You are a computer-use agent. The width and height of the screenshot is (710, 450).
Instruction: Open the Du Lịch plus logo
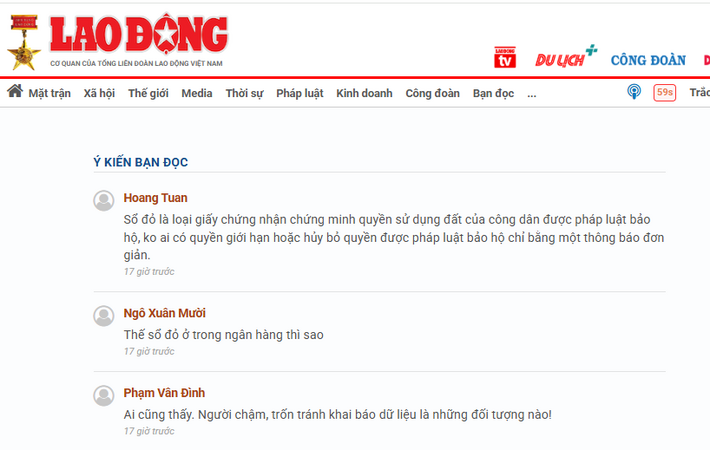pyautogui.click(x=566, y=57)
